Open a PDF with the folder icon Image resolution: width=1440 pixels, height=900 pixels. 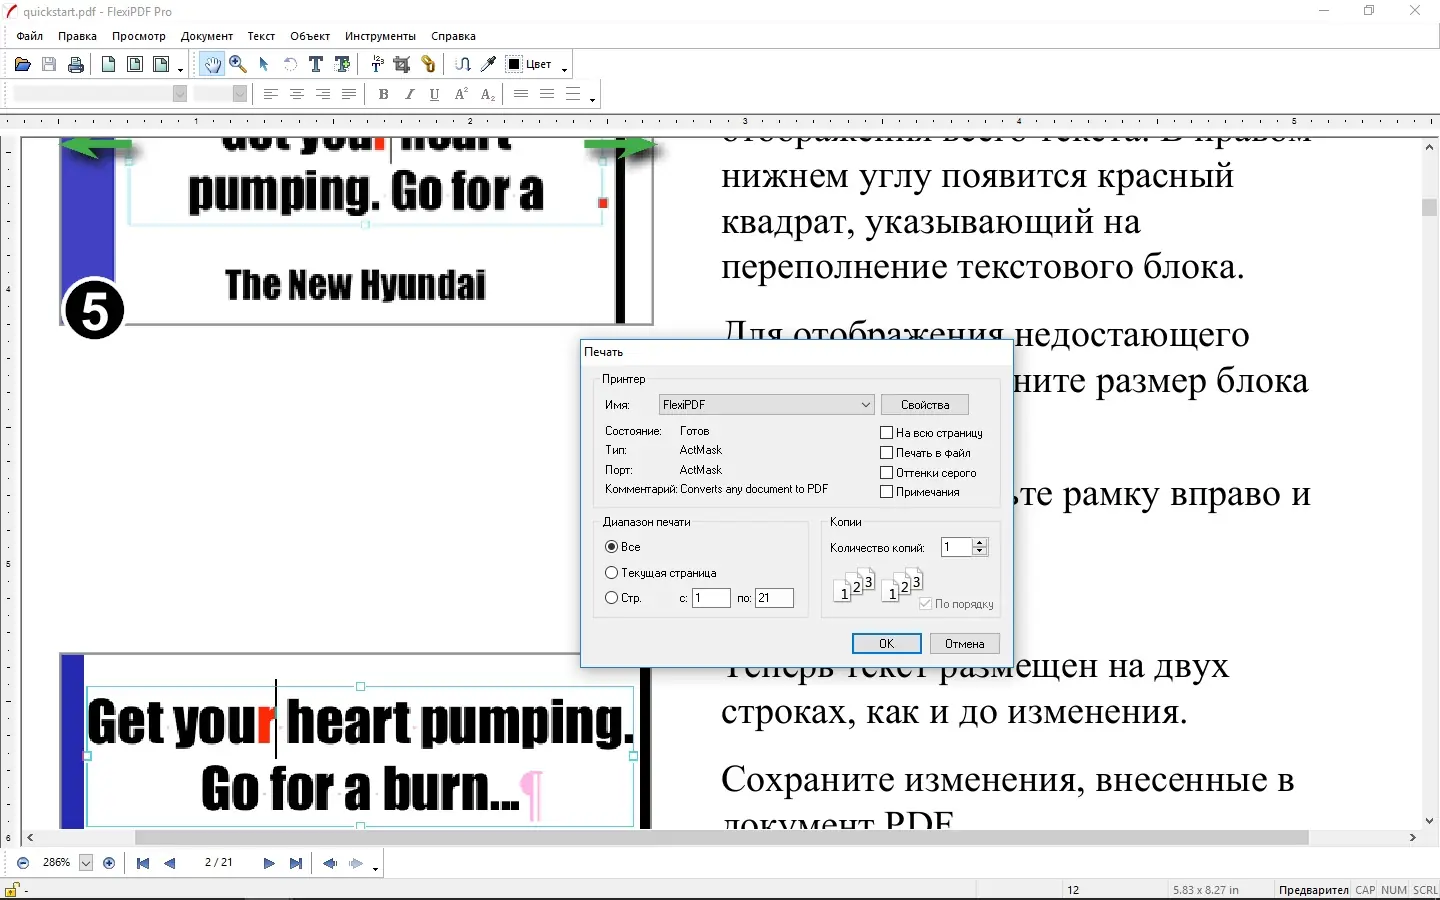point(22,64)
